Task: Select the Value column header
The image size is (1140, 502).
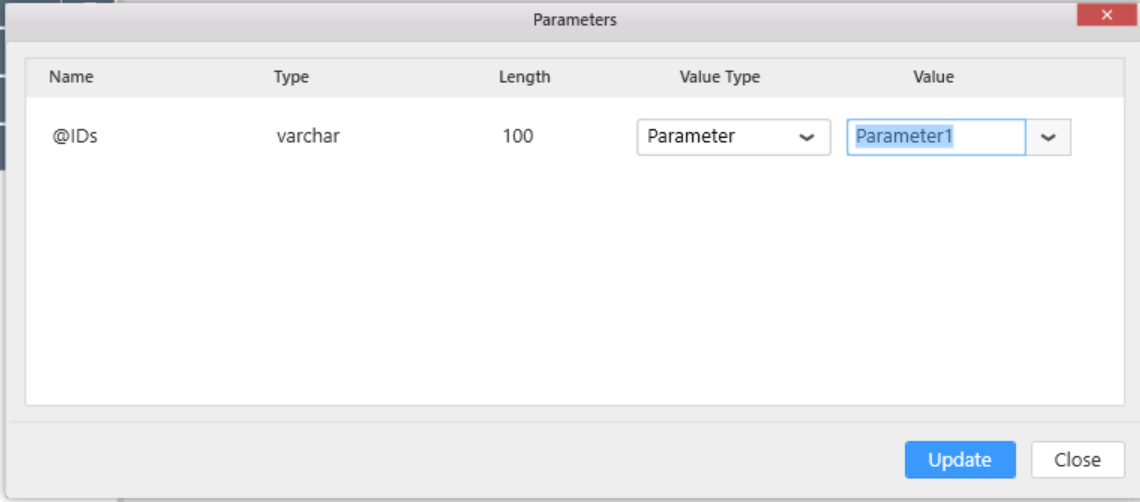Action: pyautogui.click(x=933, y=77)
